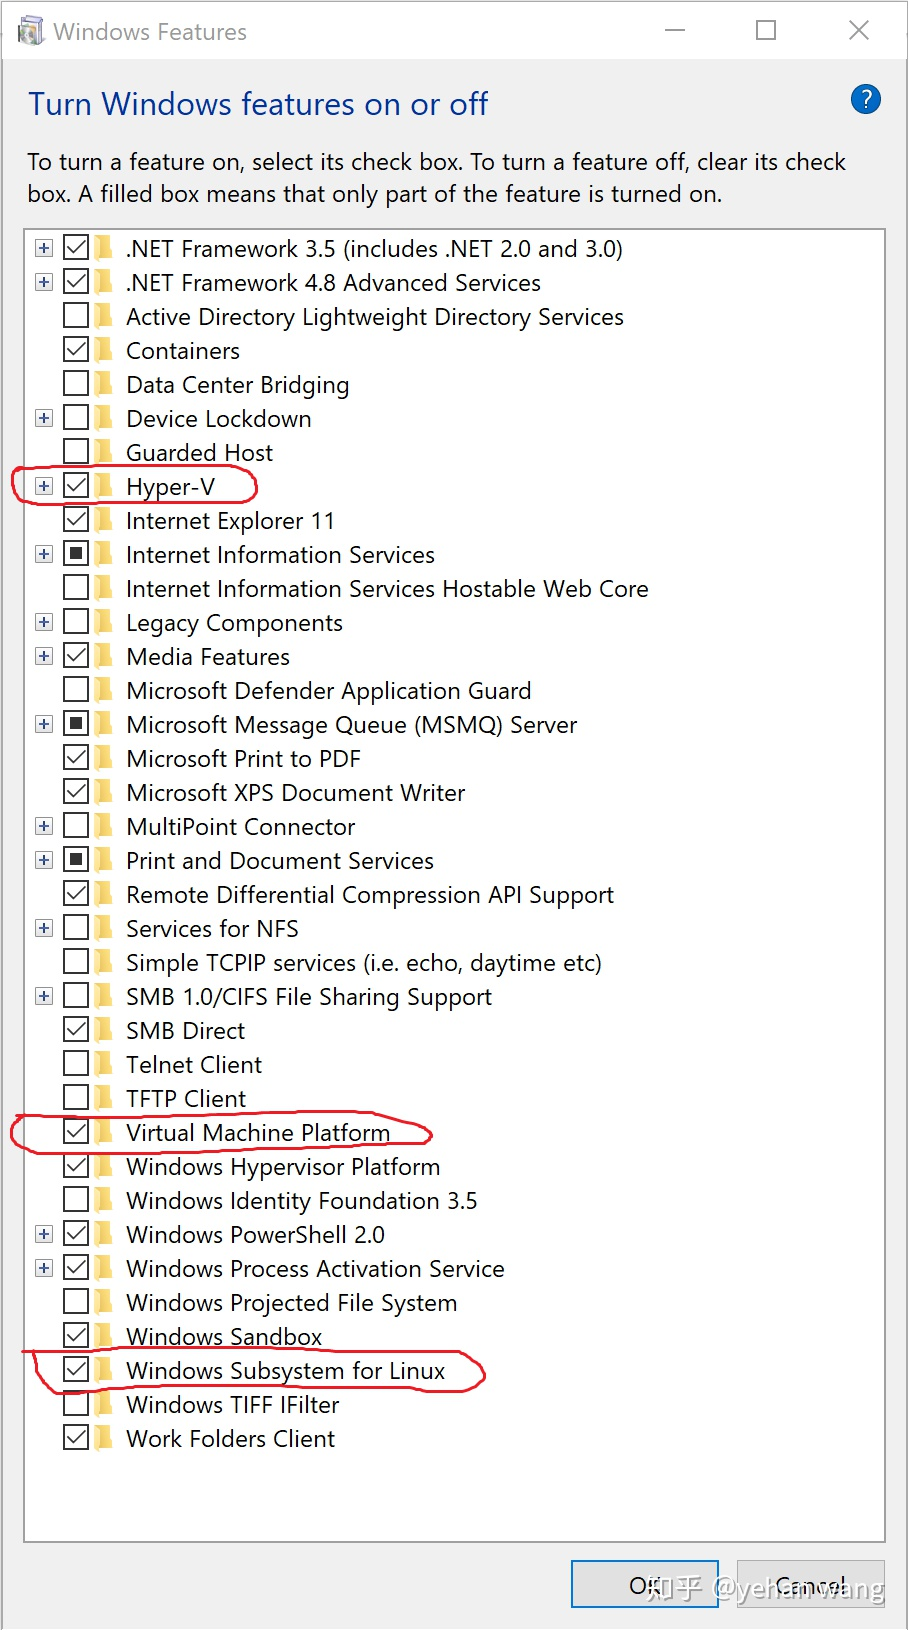Minimize the Windows Features window
Screen dimensions: 908x1630
[675, 31]
